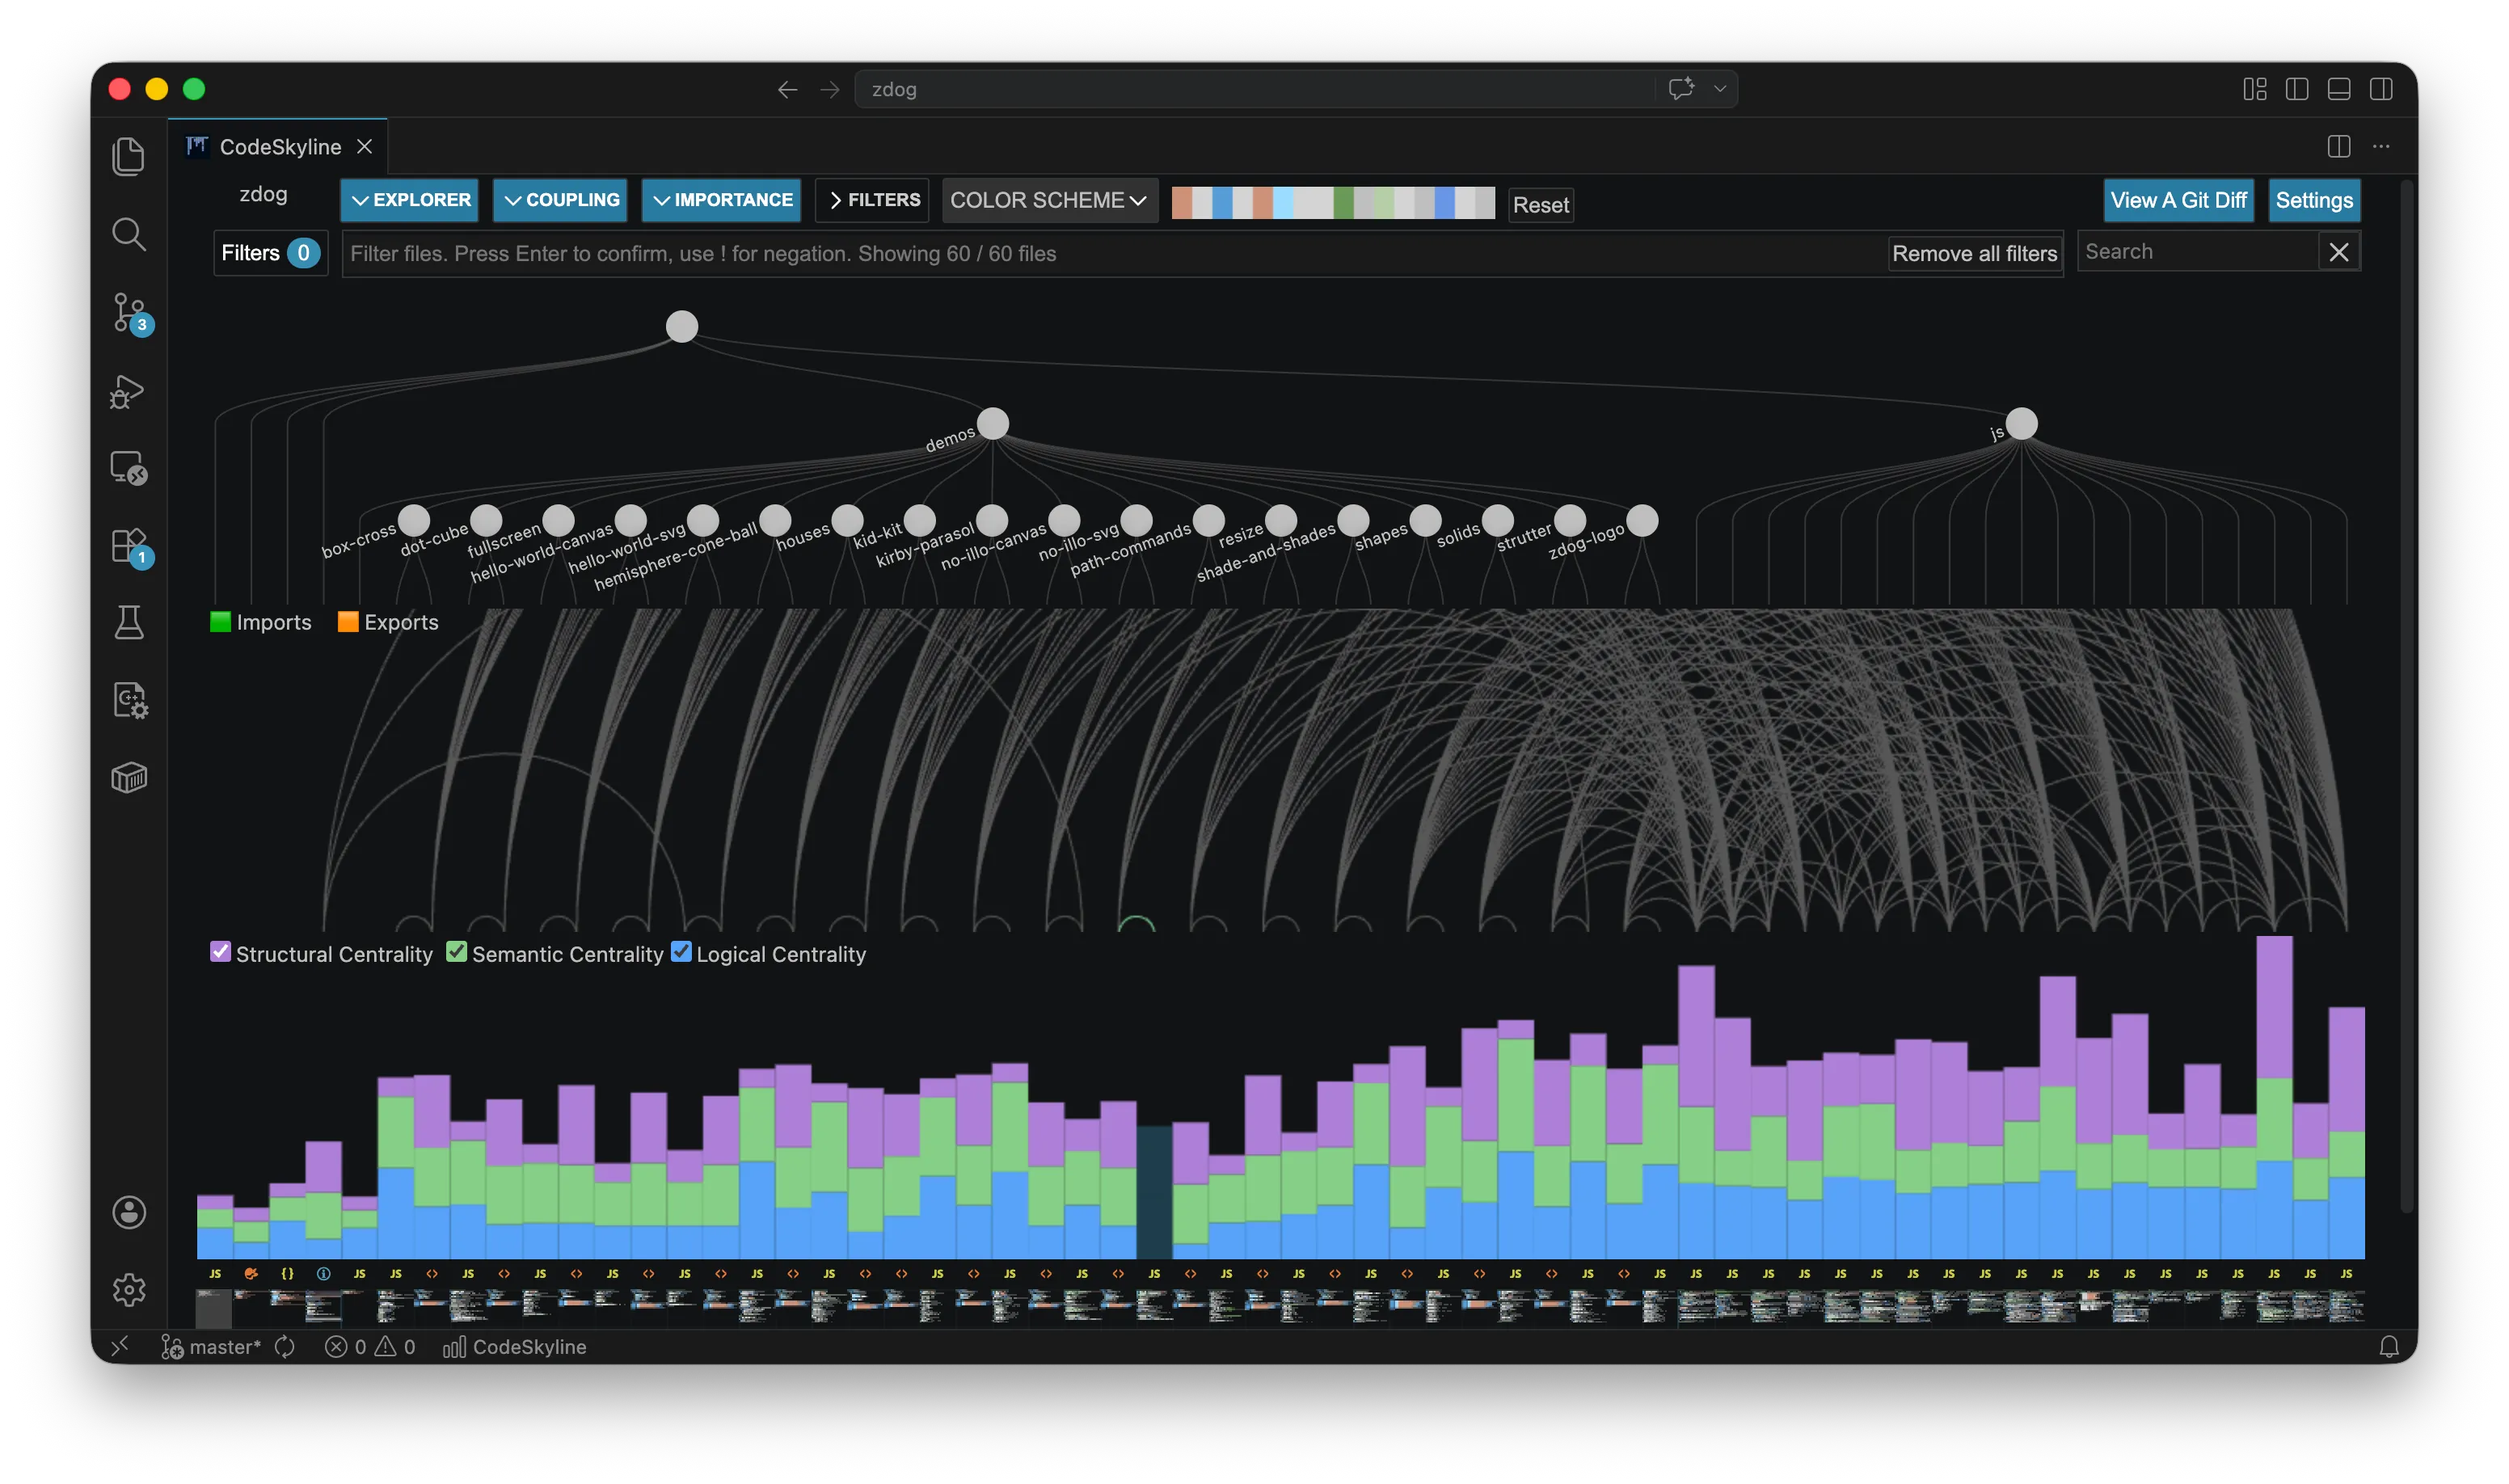The width and height of the screenshot is (2509, 1484).
Task: Click the master* branch in status bar
Action: [211, 1347]
